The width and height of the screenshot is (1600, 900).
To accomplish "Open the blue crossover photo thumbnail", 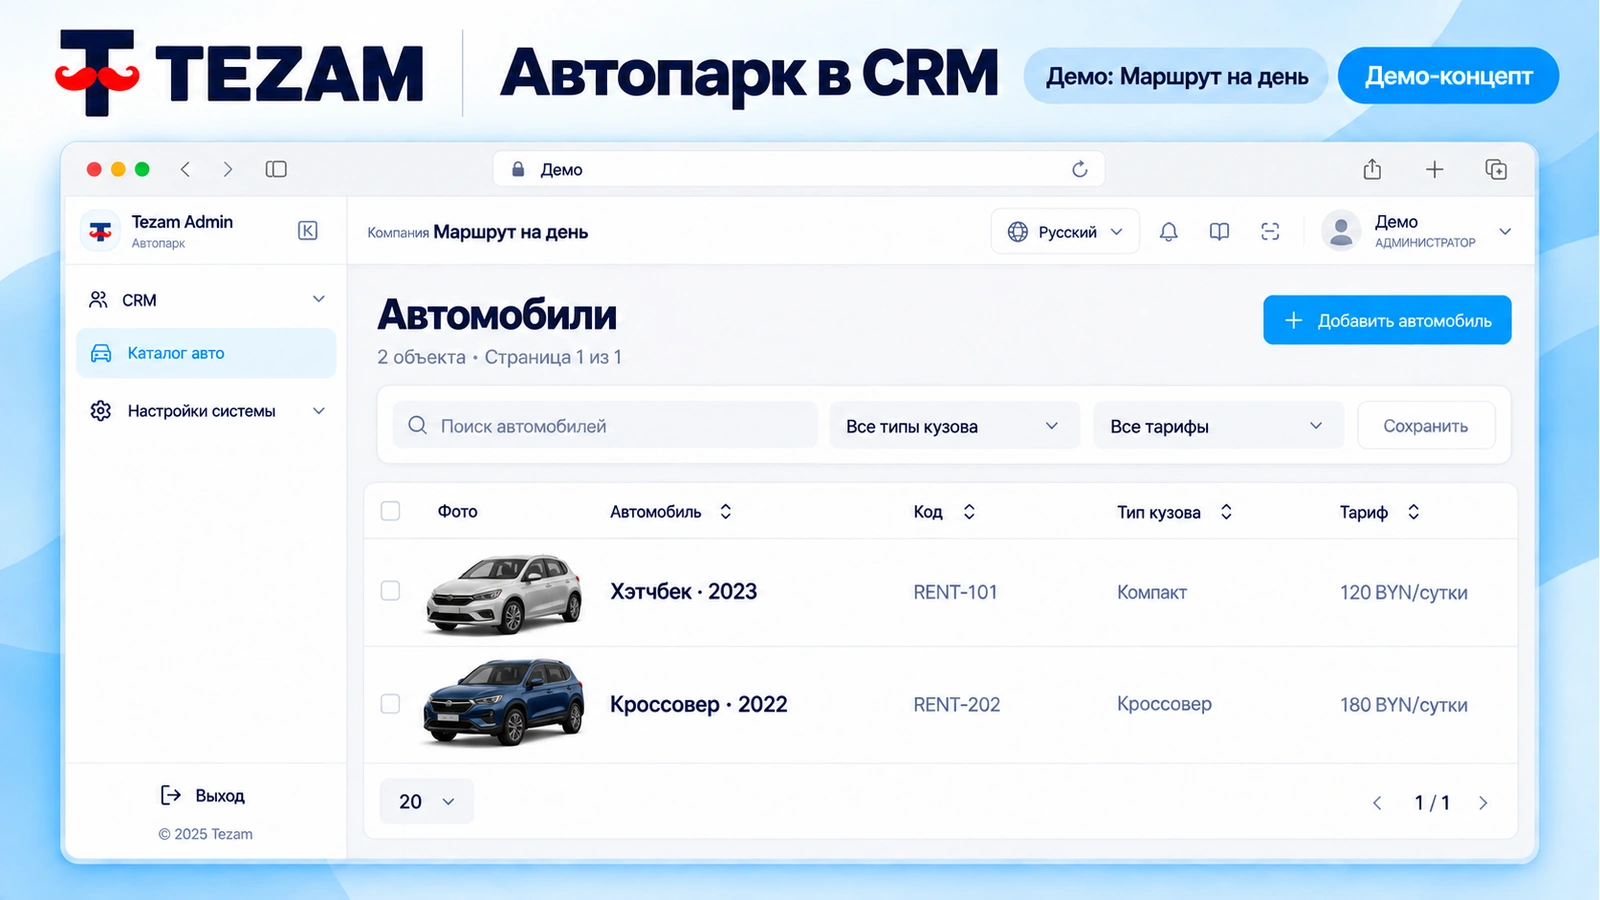I will pyautogui.click(x=504, y=702).
